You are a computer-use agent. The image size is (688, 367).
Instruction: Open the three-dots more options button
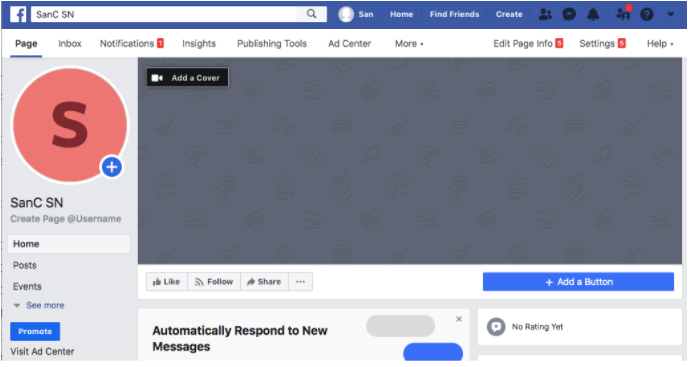[300, 282]
